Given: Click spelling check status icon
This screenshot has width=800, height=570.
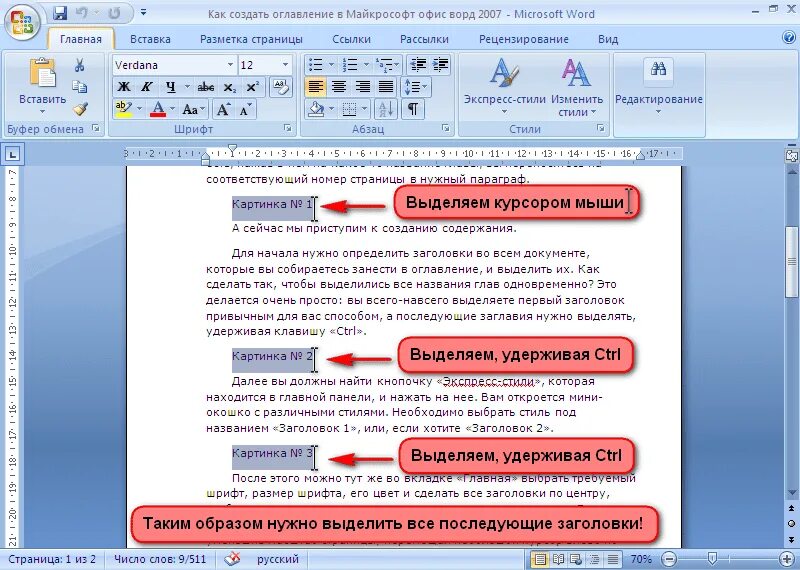Looking at the screenshot, I should point(232,558).
